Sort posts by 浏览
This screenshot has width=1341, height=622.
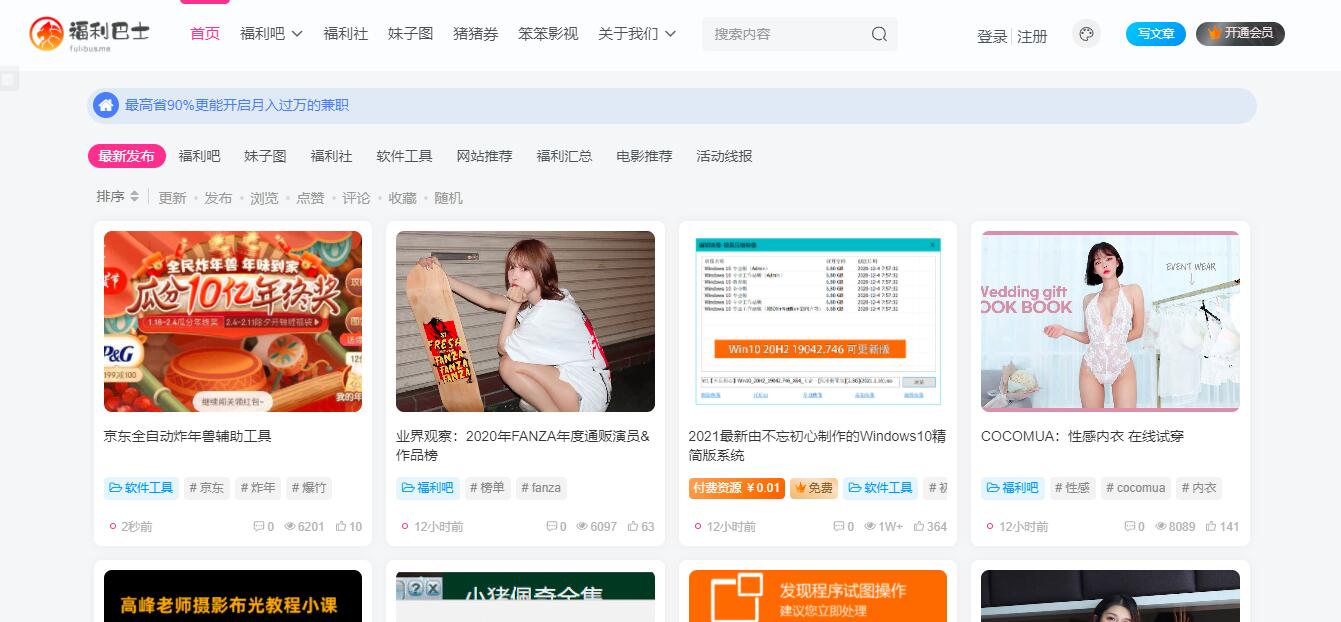click(264, 198)
